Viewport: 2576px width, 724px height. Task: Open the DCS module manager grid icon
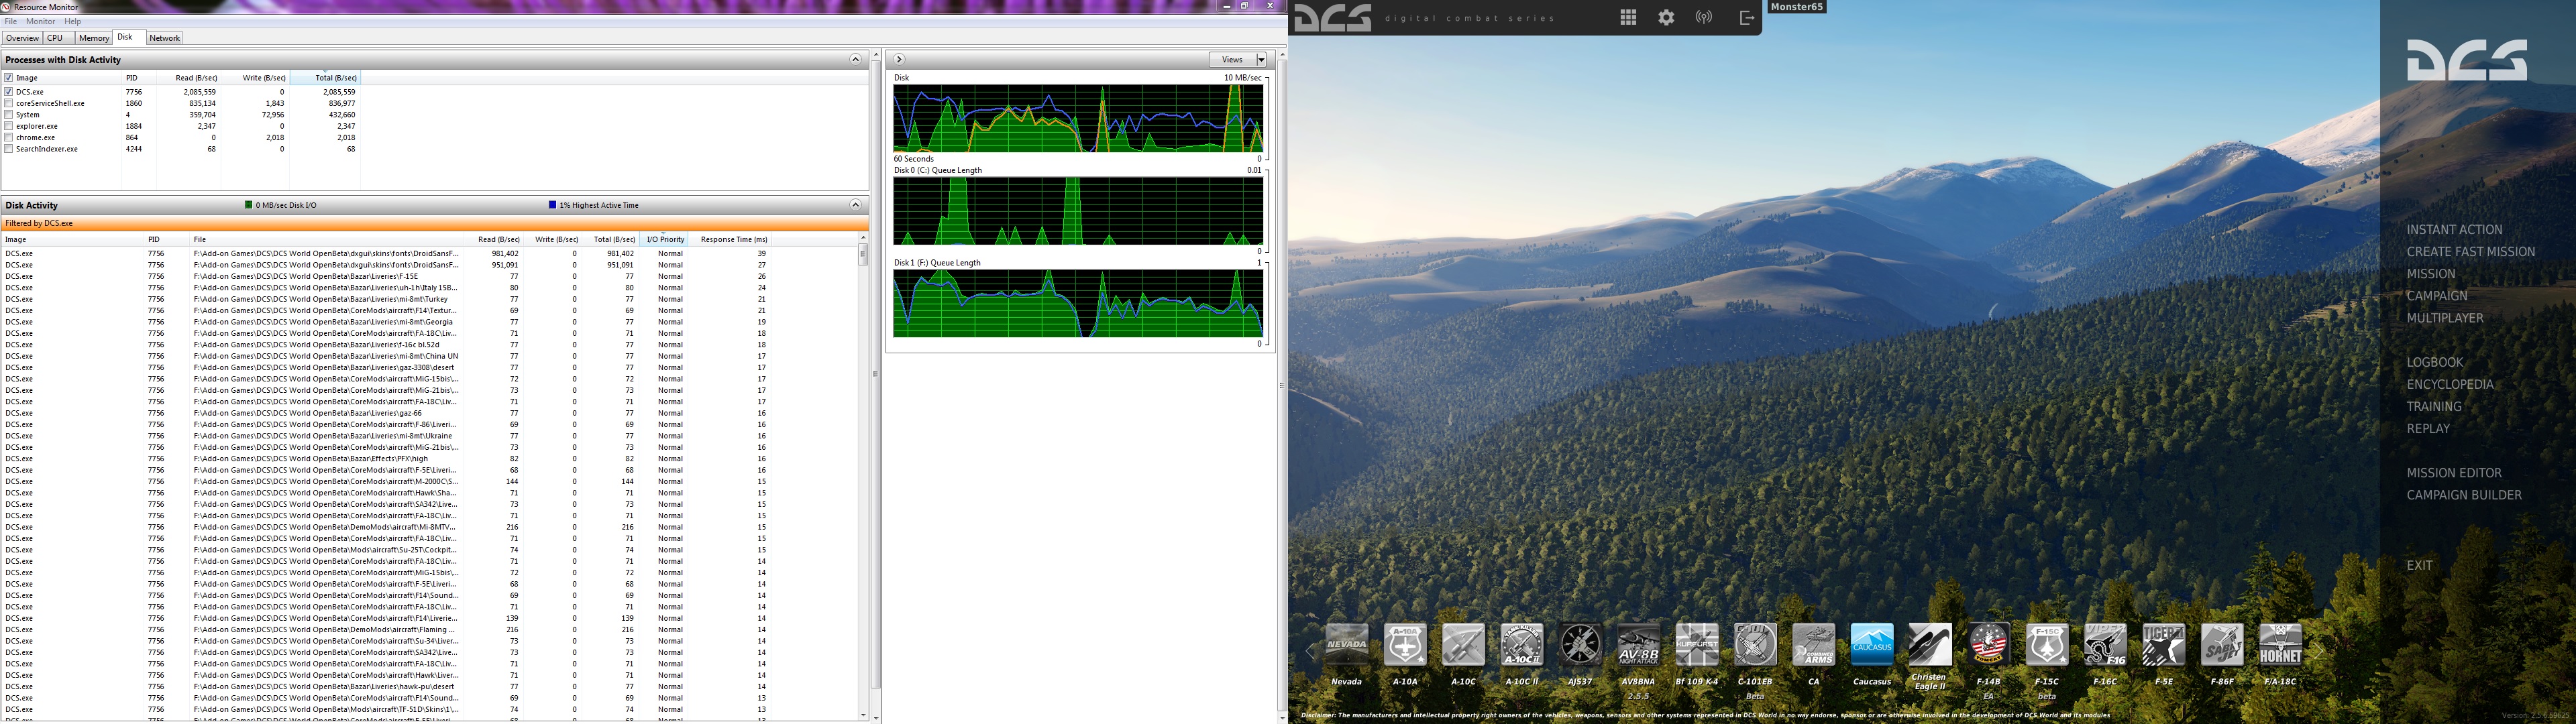pos(1628,17)
